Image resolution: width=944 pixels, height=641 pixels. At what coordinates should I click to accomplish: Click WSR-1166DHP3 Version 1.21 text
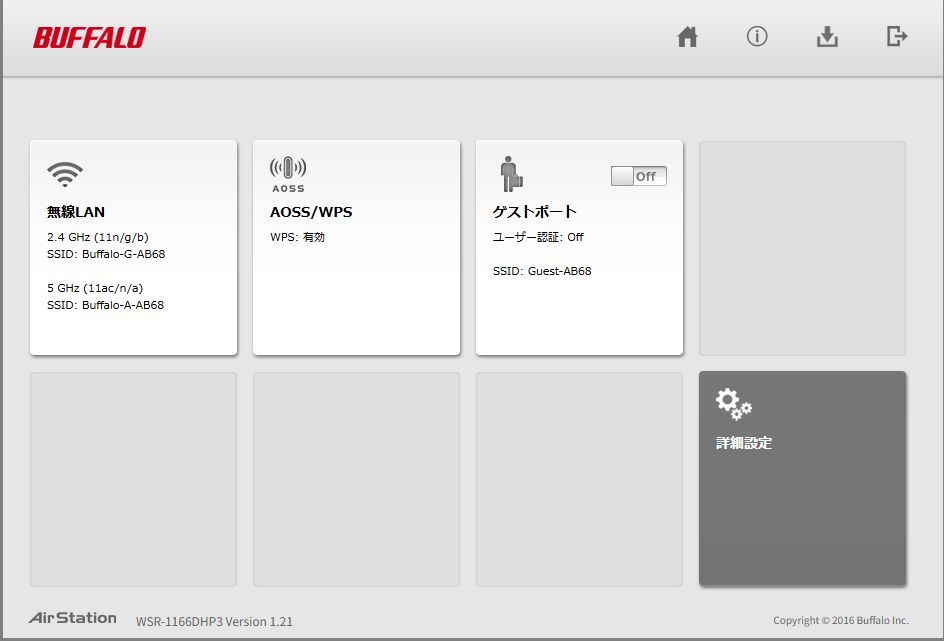214,622
